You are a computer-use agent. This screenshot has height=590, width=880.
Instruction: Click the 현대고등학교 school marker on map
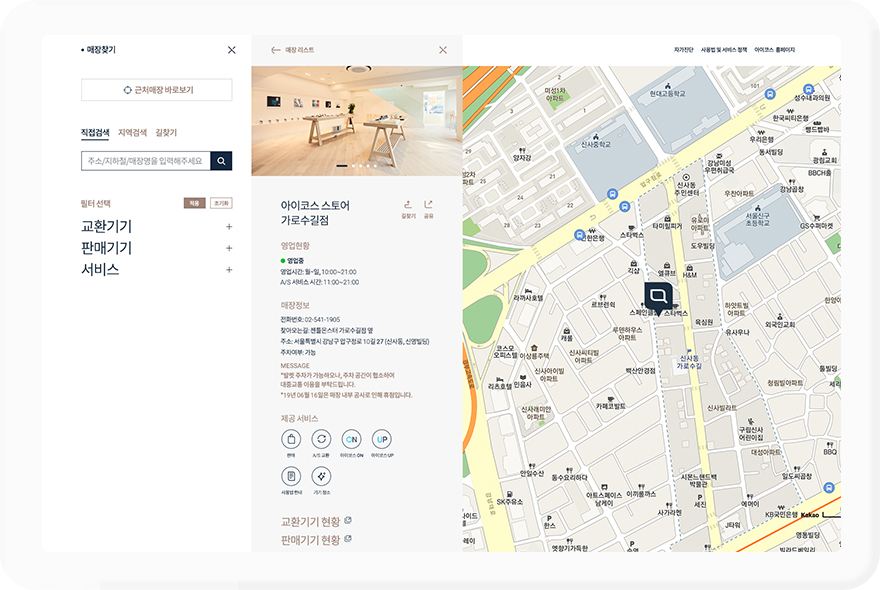pos(668,90)
